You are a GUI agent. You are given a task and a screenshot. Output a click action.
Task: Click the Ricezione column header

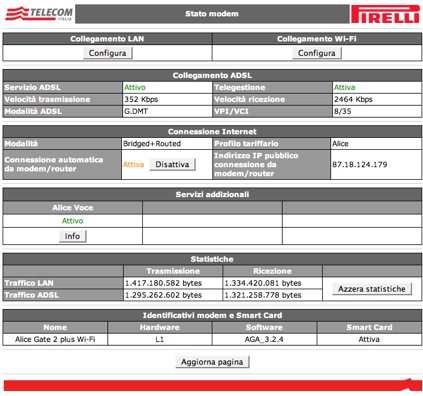272,271
